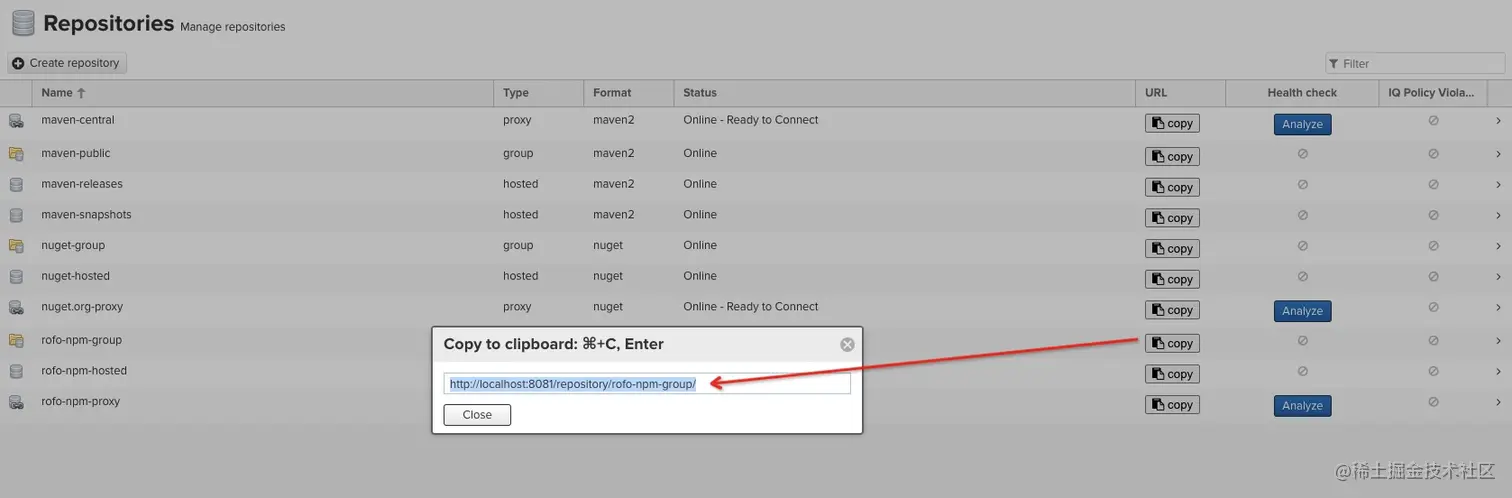The width and height of the screenshot is (1512, 498).
Task: Click the nuget.org-proxy repository icon
Action: click(x=16, y=307)
